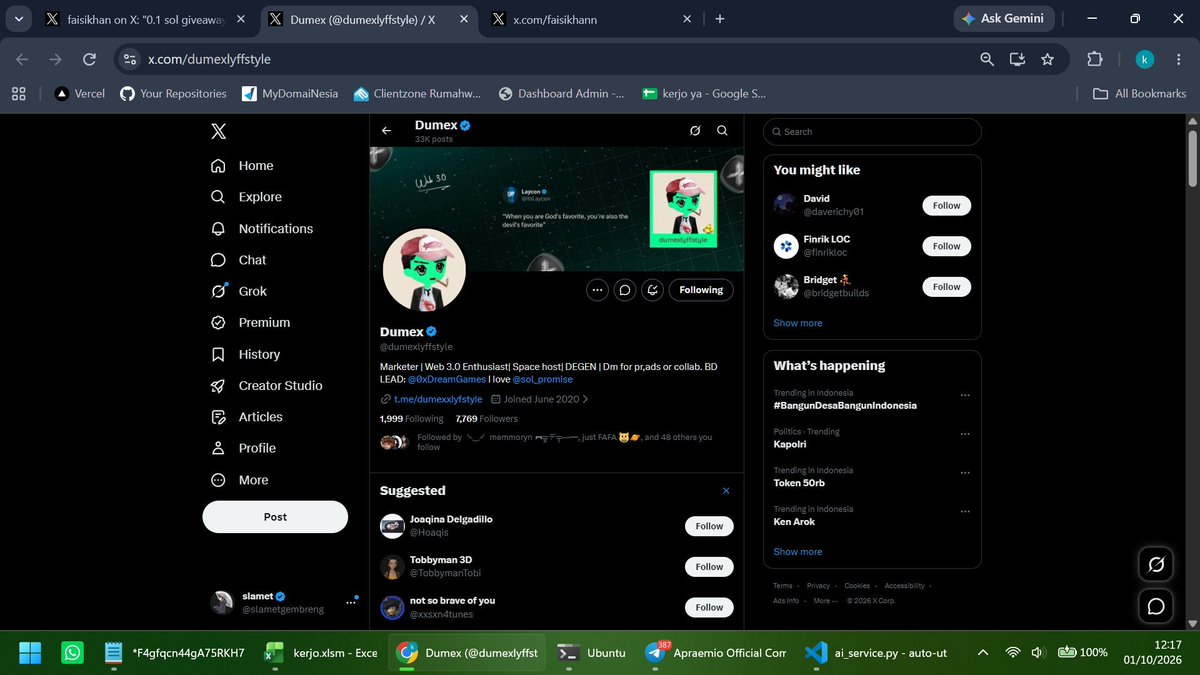Screen dimensions: 1200x675
Task: Open options for Kapolri trend
Action: tap(965, 433)
